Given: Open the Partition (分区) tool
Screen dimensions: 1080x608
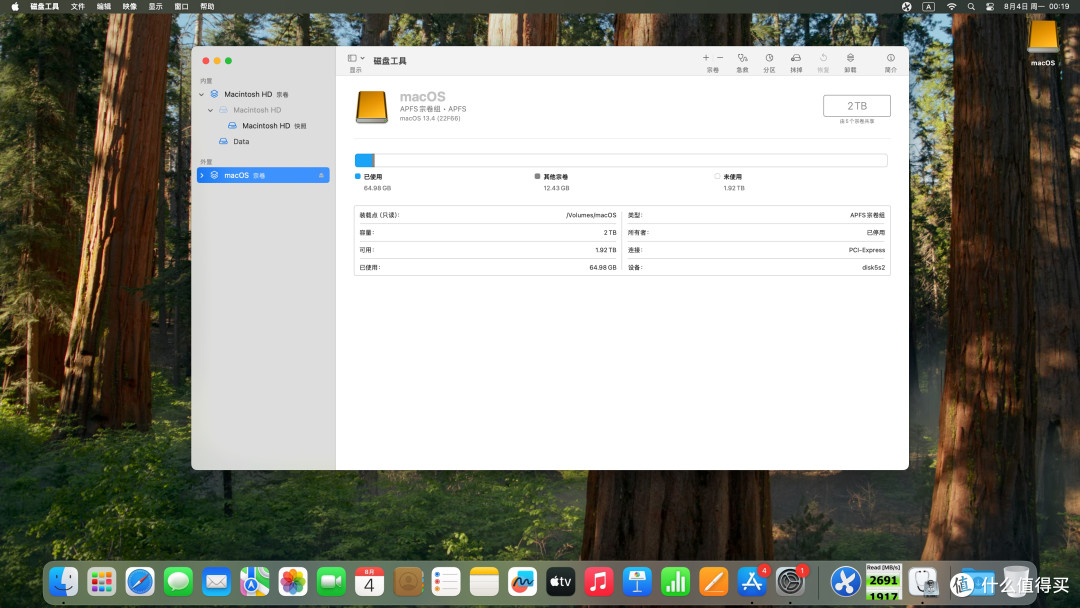Looking at the screenshot, I should pyautogui.click(x=769, y=58).
